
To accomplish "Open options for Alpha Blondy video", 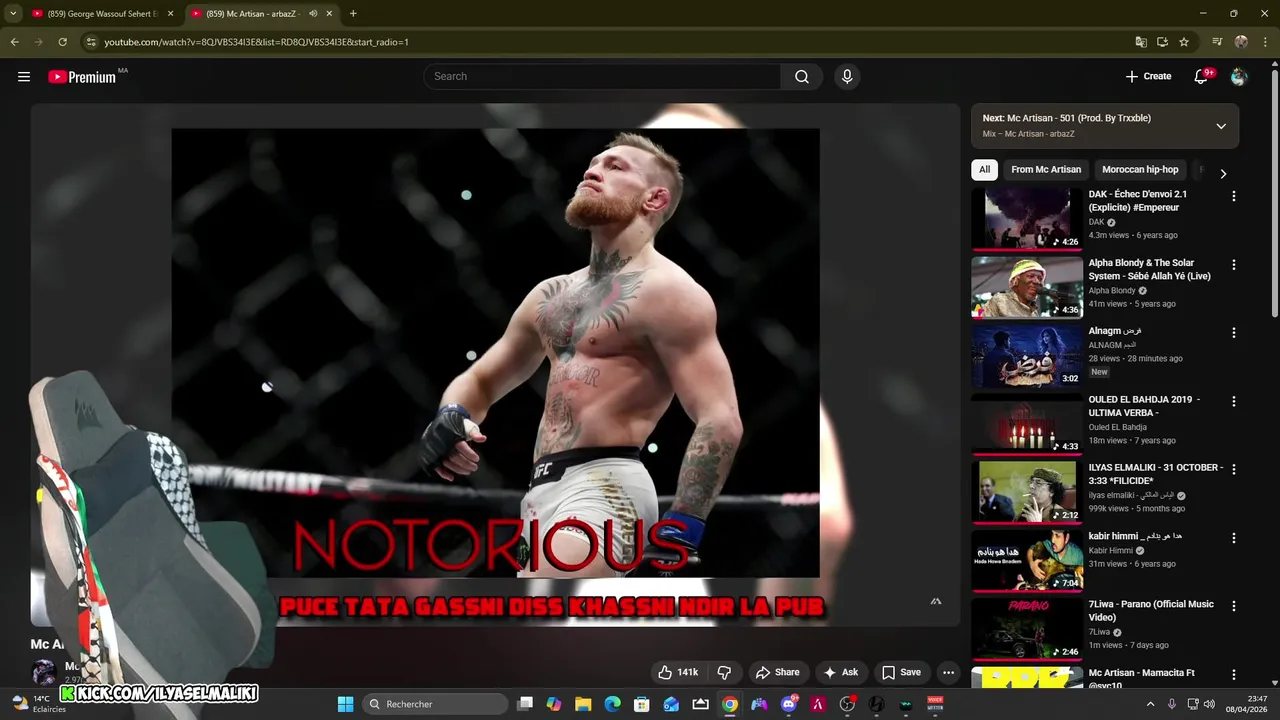I will click(1233, 265).
